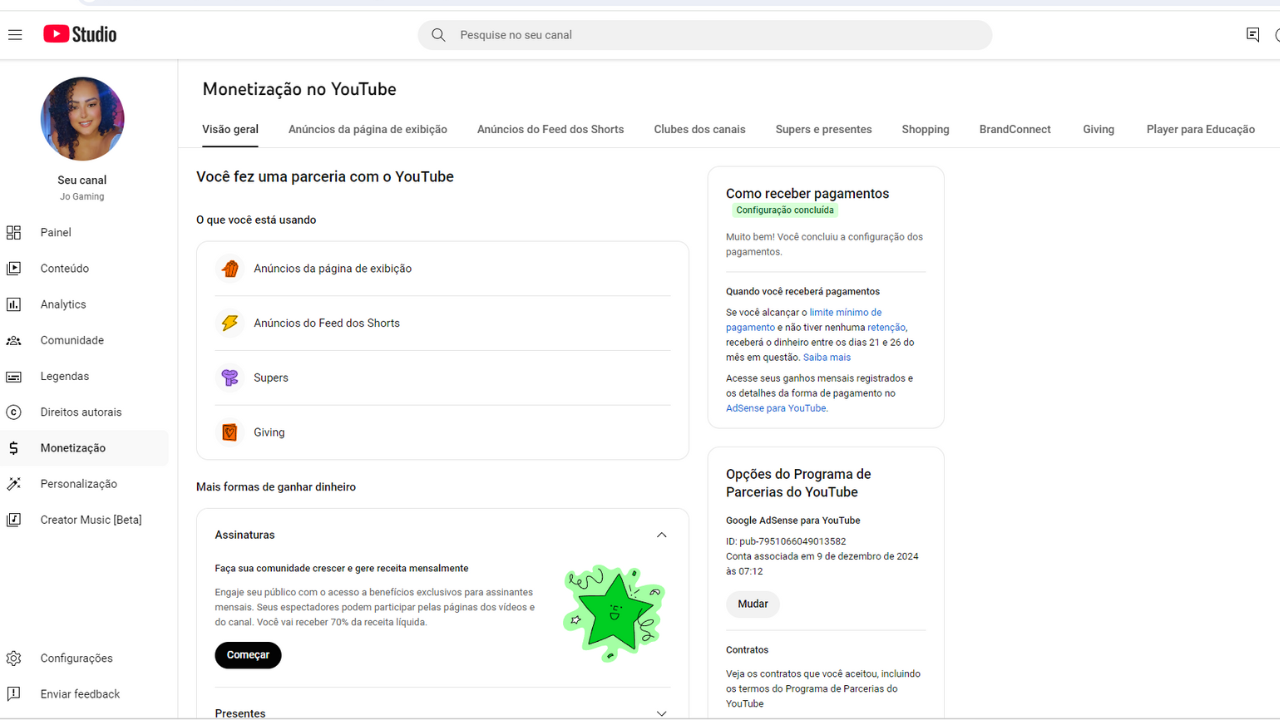Go to Painel in sidebar
This screenshot has width=1280, height=720.
pos(84,233)
